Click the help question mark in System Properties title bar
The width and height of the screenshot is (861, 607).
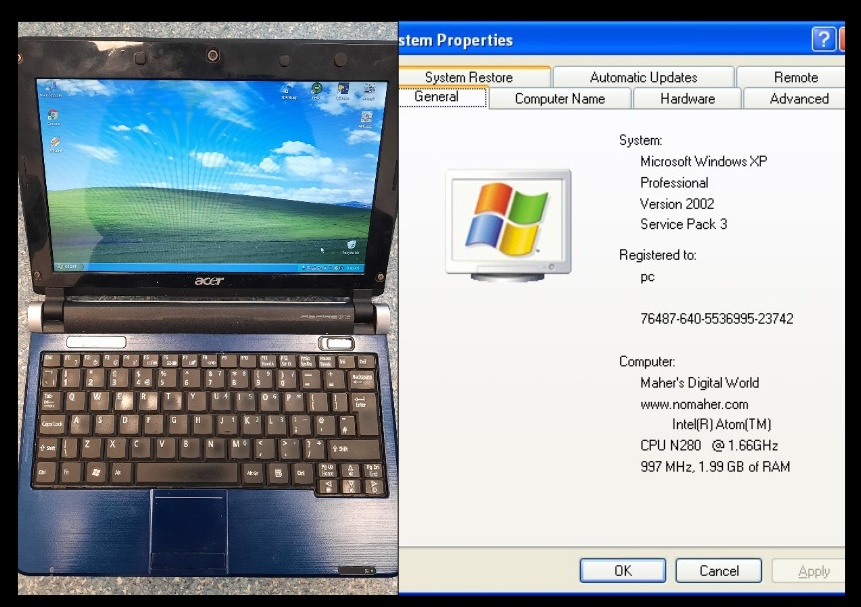(x=823, y=40)
